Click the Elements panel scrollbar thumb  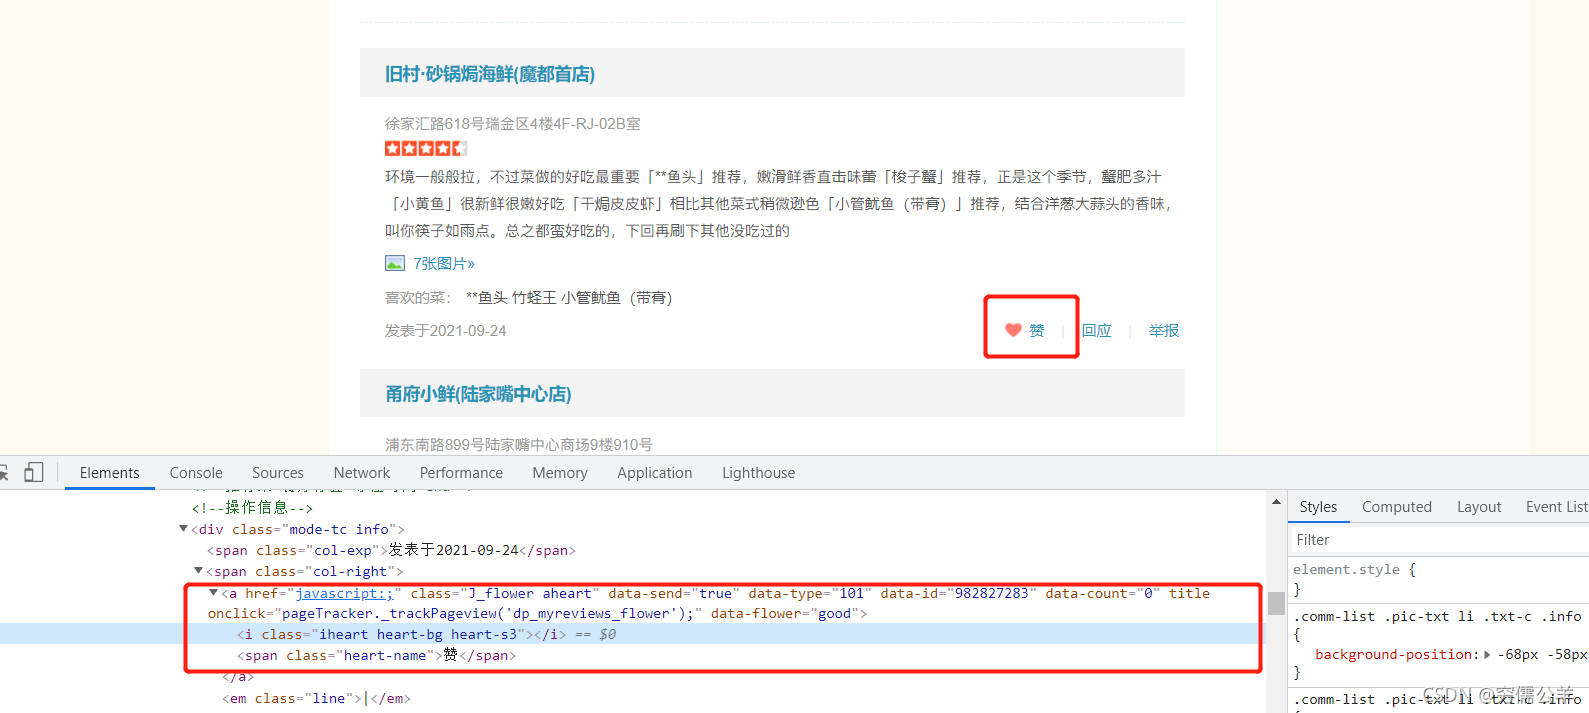pyautogui.click(x=1276, y=603)
